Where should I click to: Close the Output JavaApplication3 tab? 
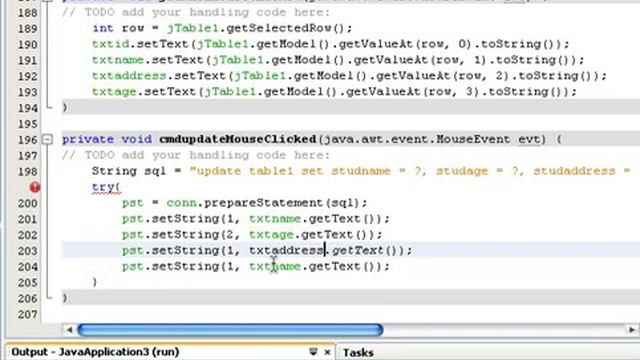[327, 352]
